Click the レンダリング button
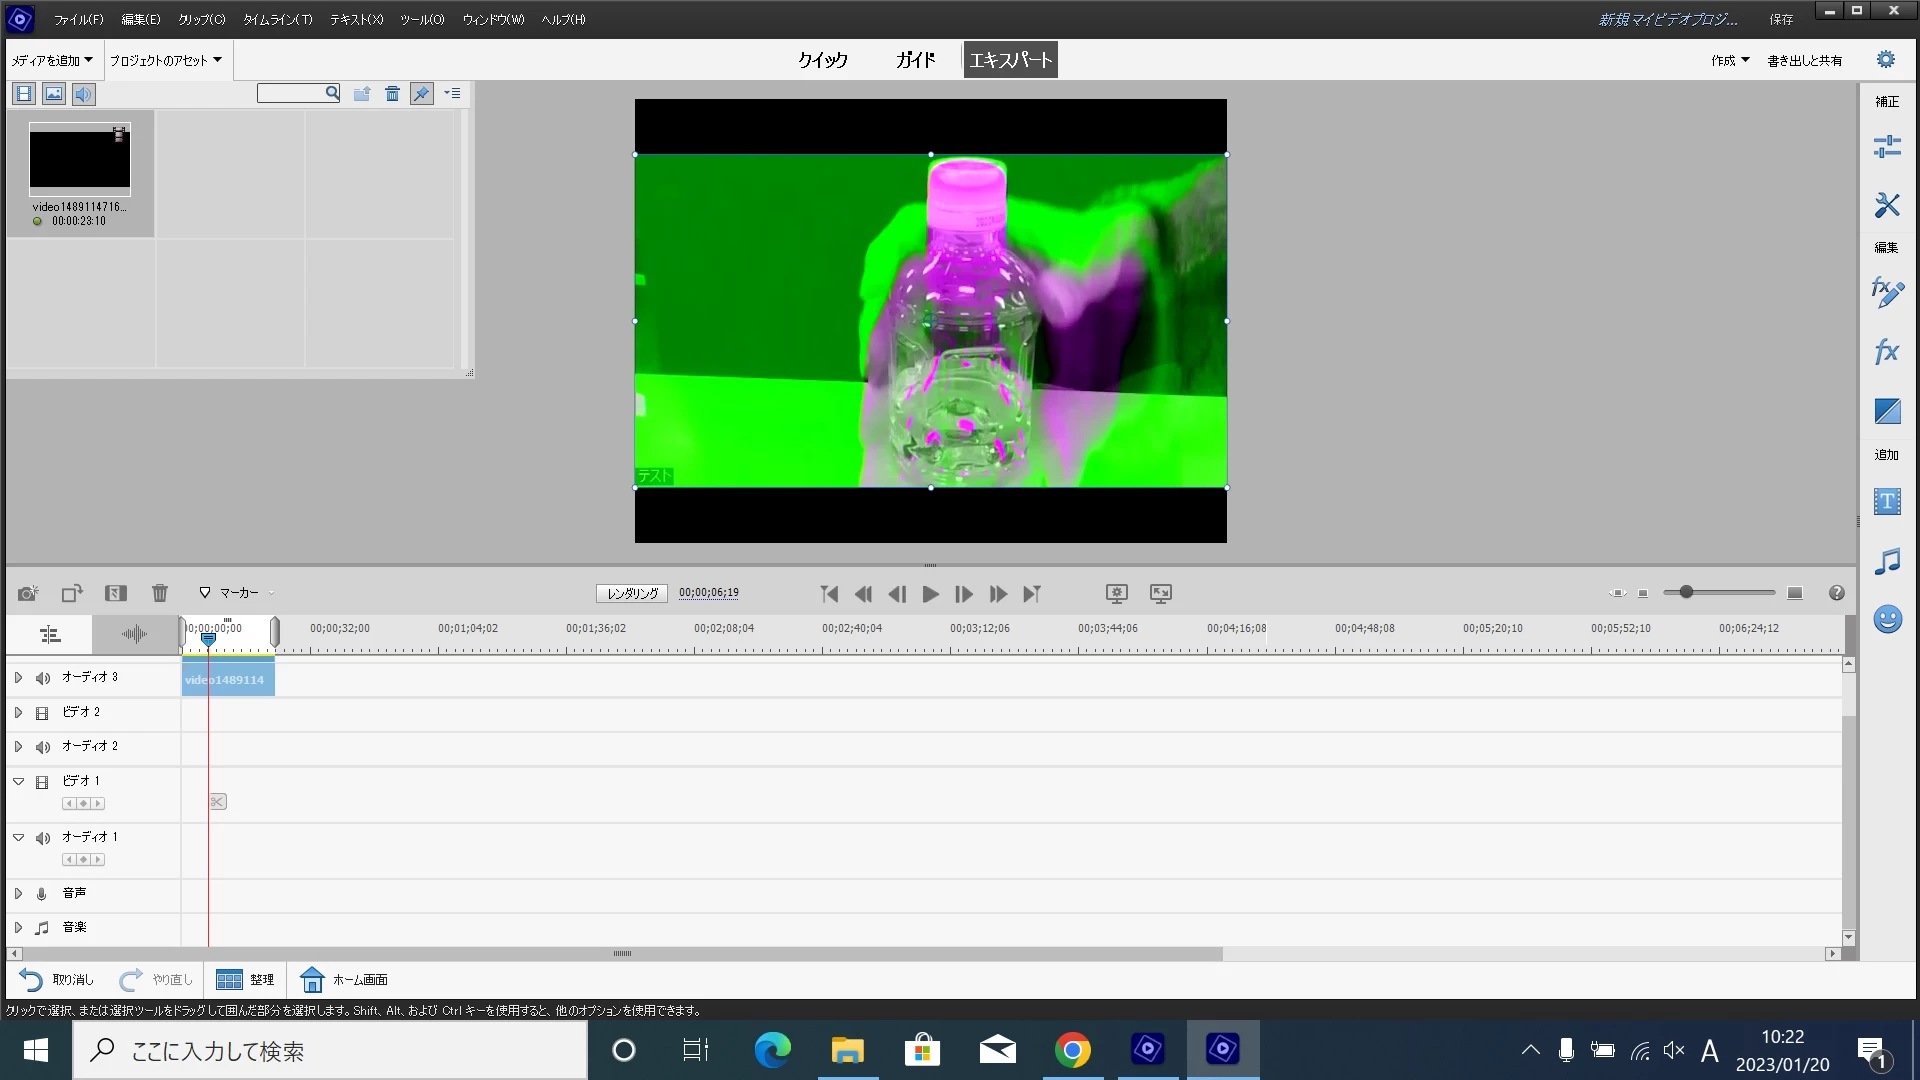Viewport: 1920px width, 1080px height. (632, 593)
